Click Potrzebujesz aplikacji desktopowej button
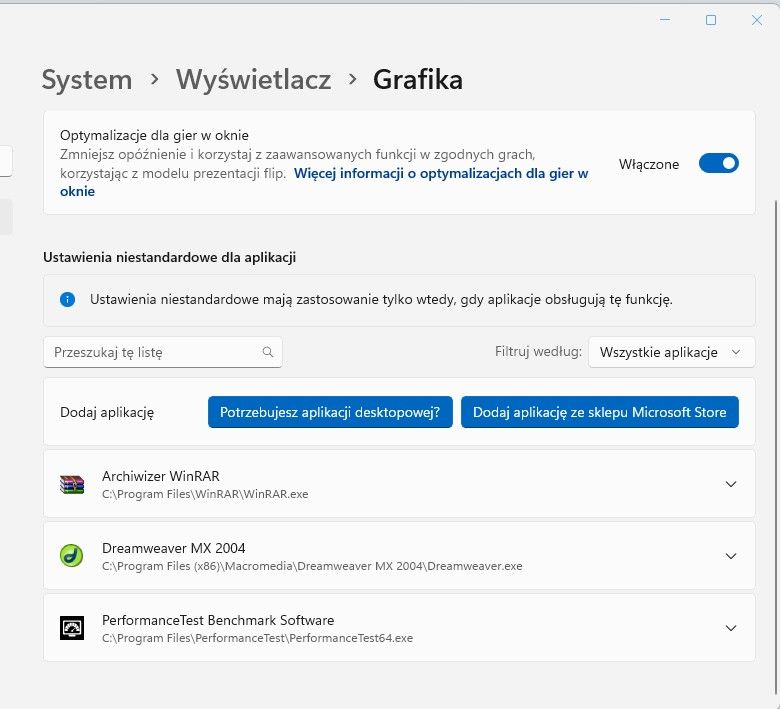The height and width of the screenshot is (709, 780). coord(330,412)
